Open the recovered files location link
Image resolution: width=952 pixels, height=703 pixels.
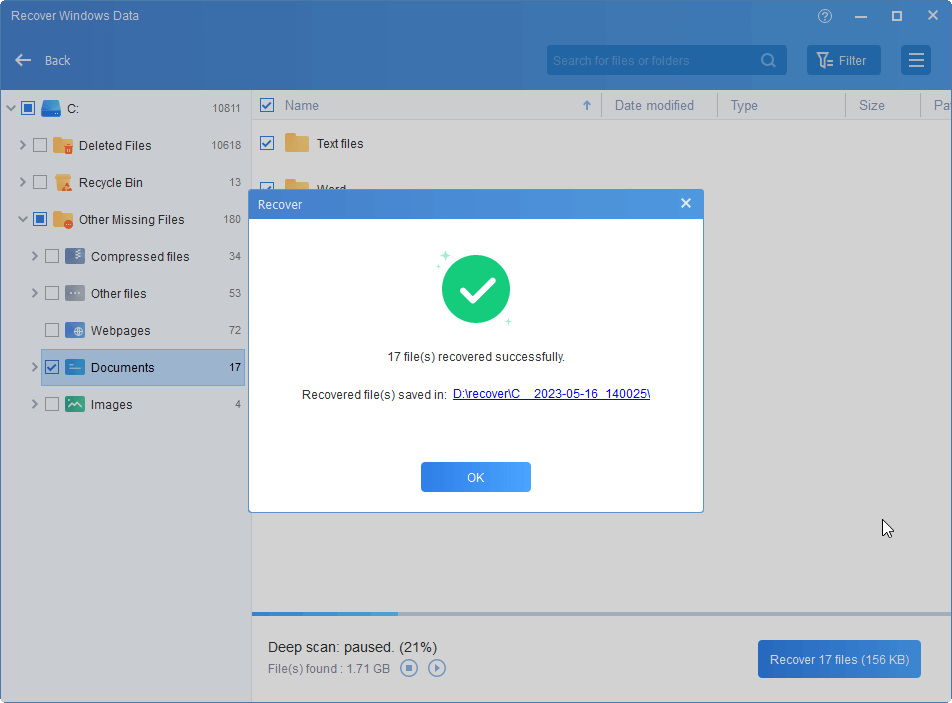(x=551, y=393)
